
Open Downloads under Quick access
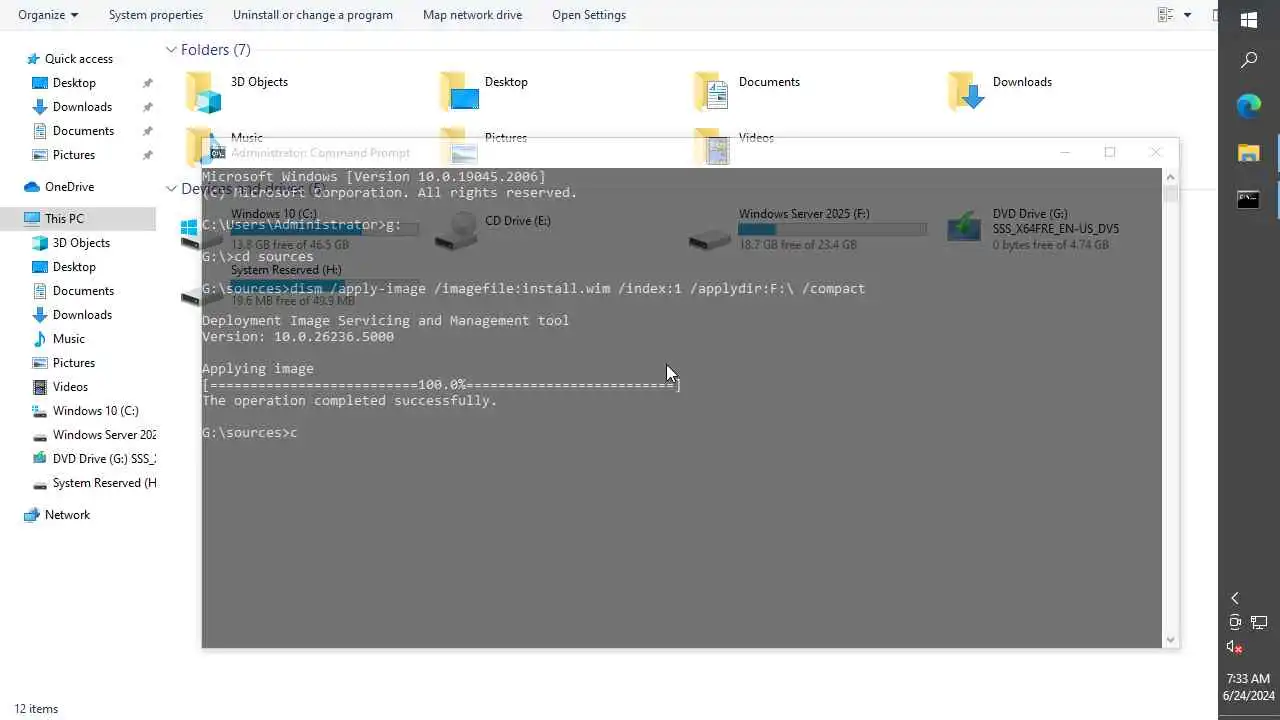(x=82, y=107)
